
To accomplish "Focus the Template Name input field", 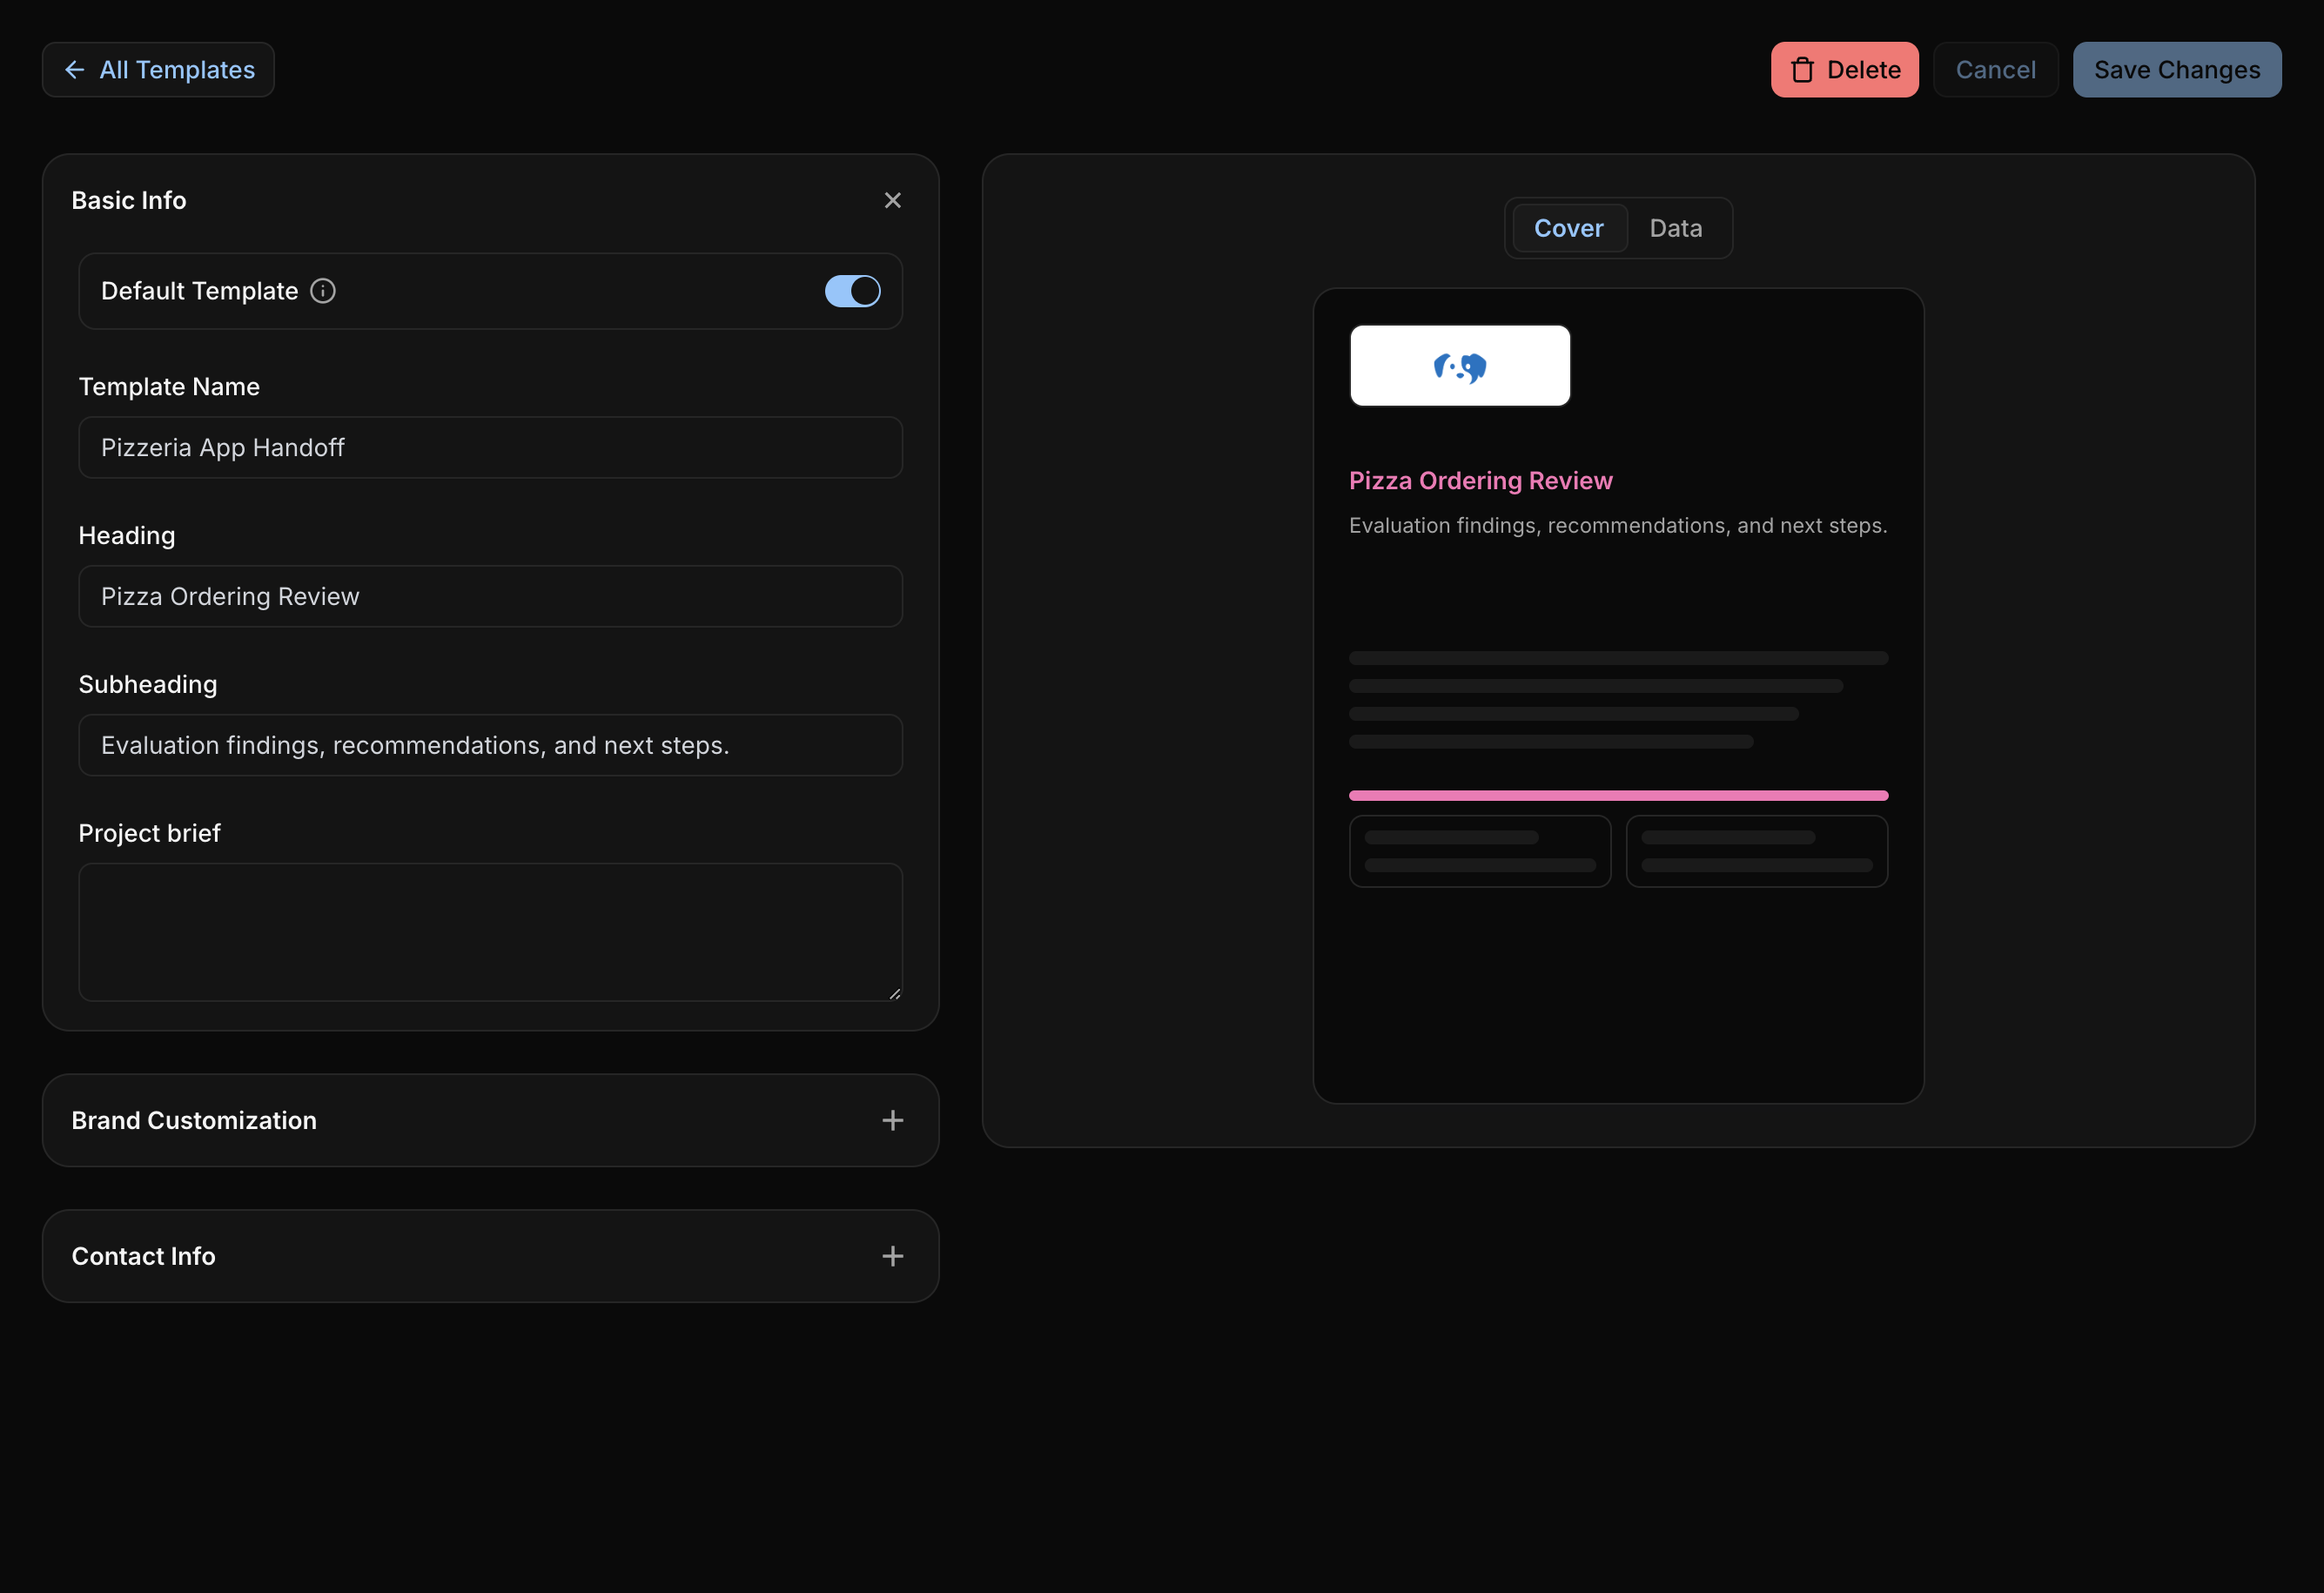I will [490, 447].
